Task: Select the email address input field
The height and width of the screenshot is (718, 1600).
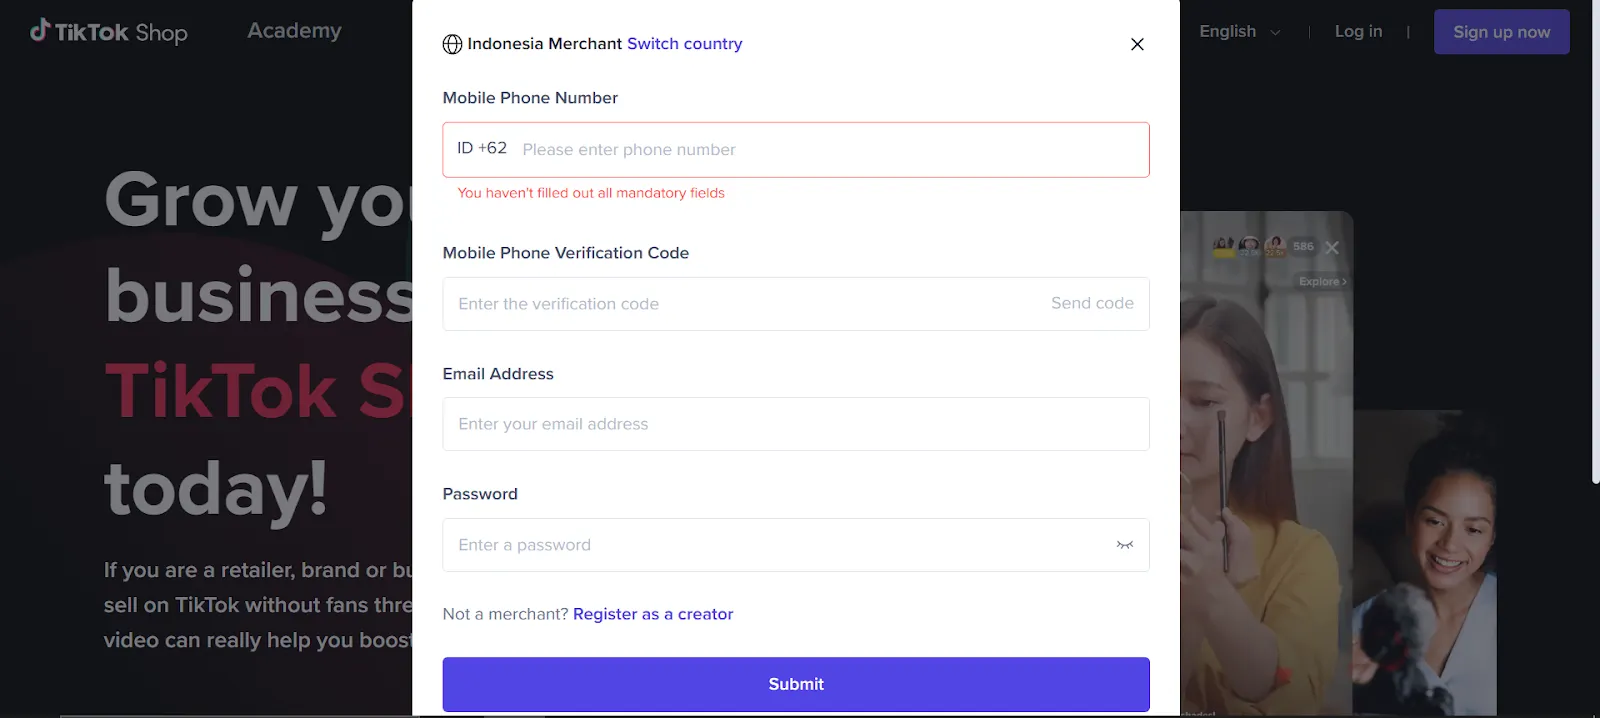Action: pyautogui.click(x=796, y=424)
